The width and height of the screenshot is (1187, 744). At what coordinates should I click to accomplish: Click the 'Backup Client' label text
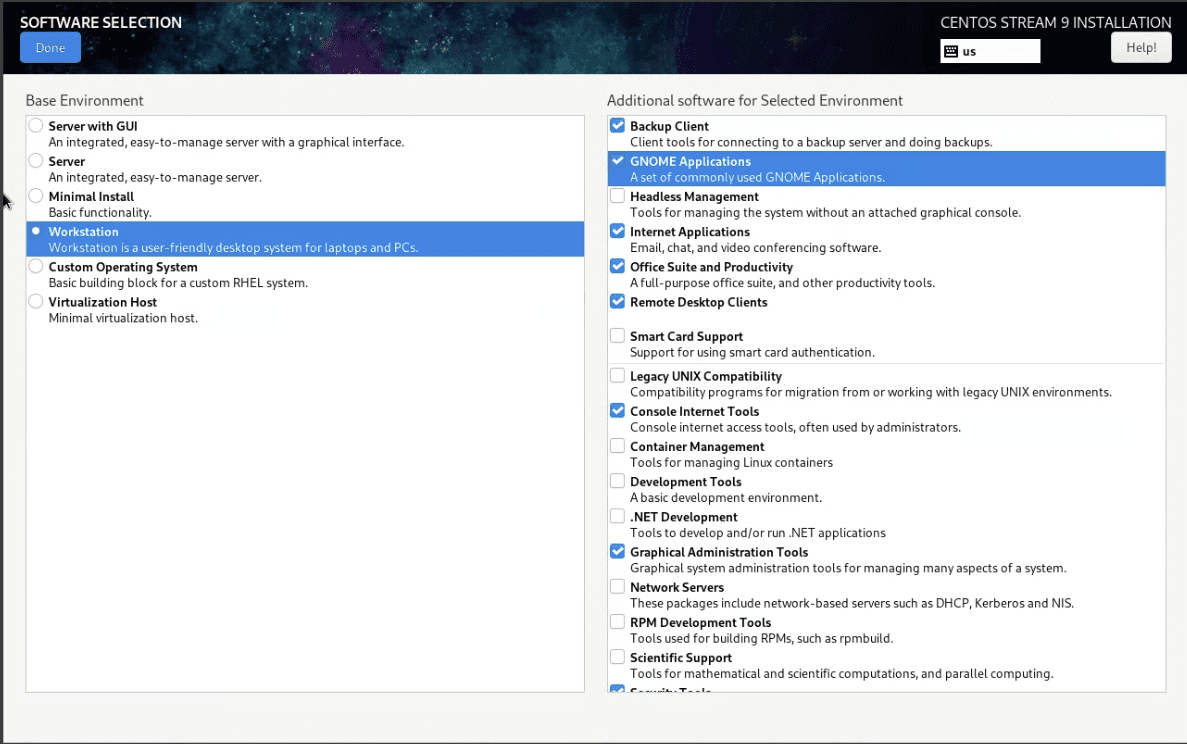coord(669,126)
